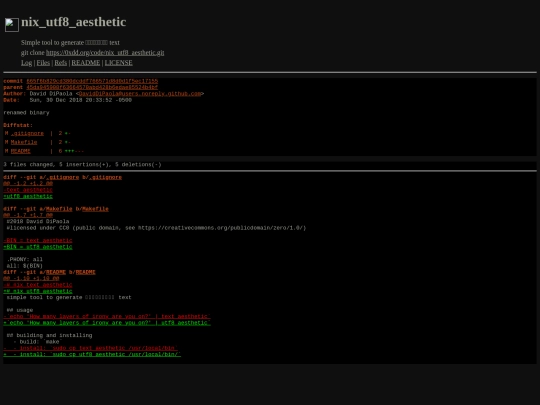Open b/.gitignore in diff header

(x=105, y=177)
